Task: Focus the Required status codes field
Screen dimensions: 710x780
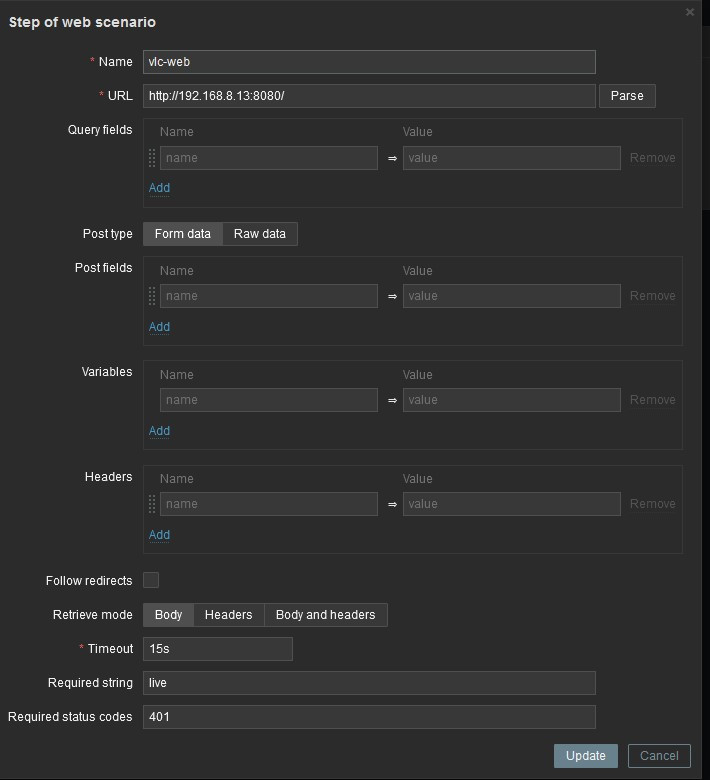Action: (369, 717)
